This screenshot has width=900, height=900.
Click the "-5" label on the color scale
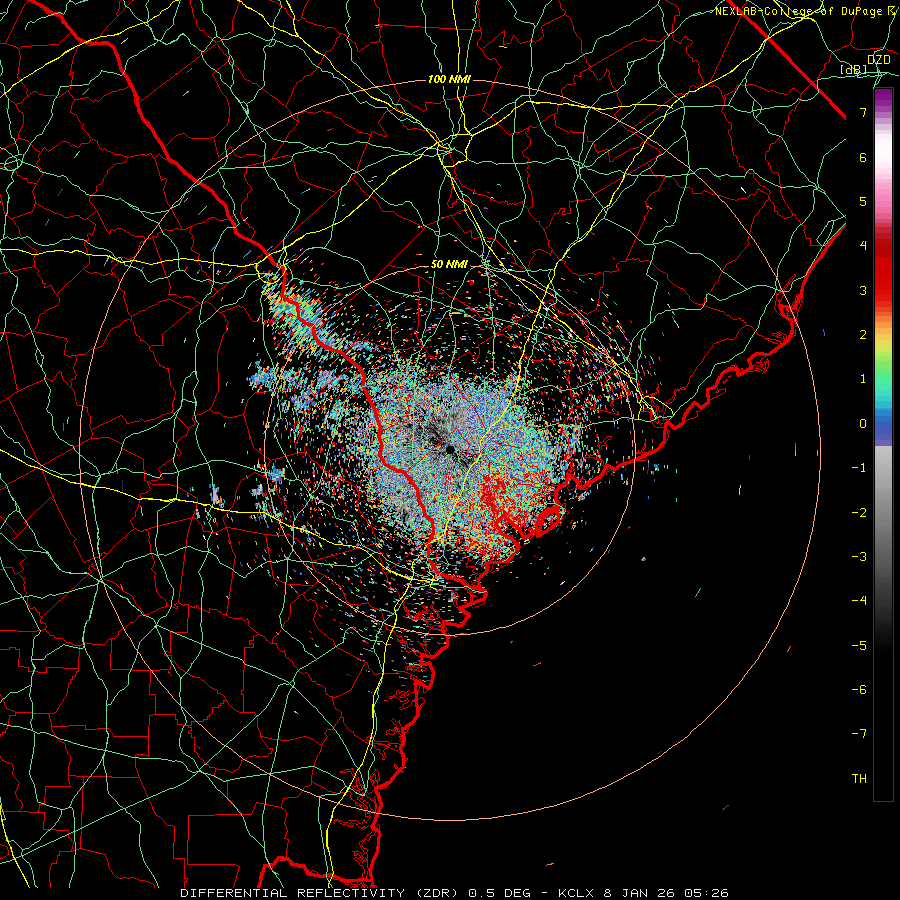click(x=859, y=646)
